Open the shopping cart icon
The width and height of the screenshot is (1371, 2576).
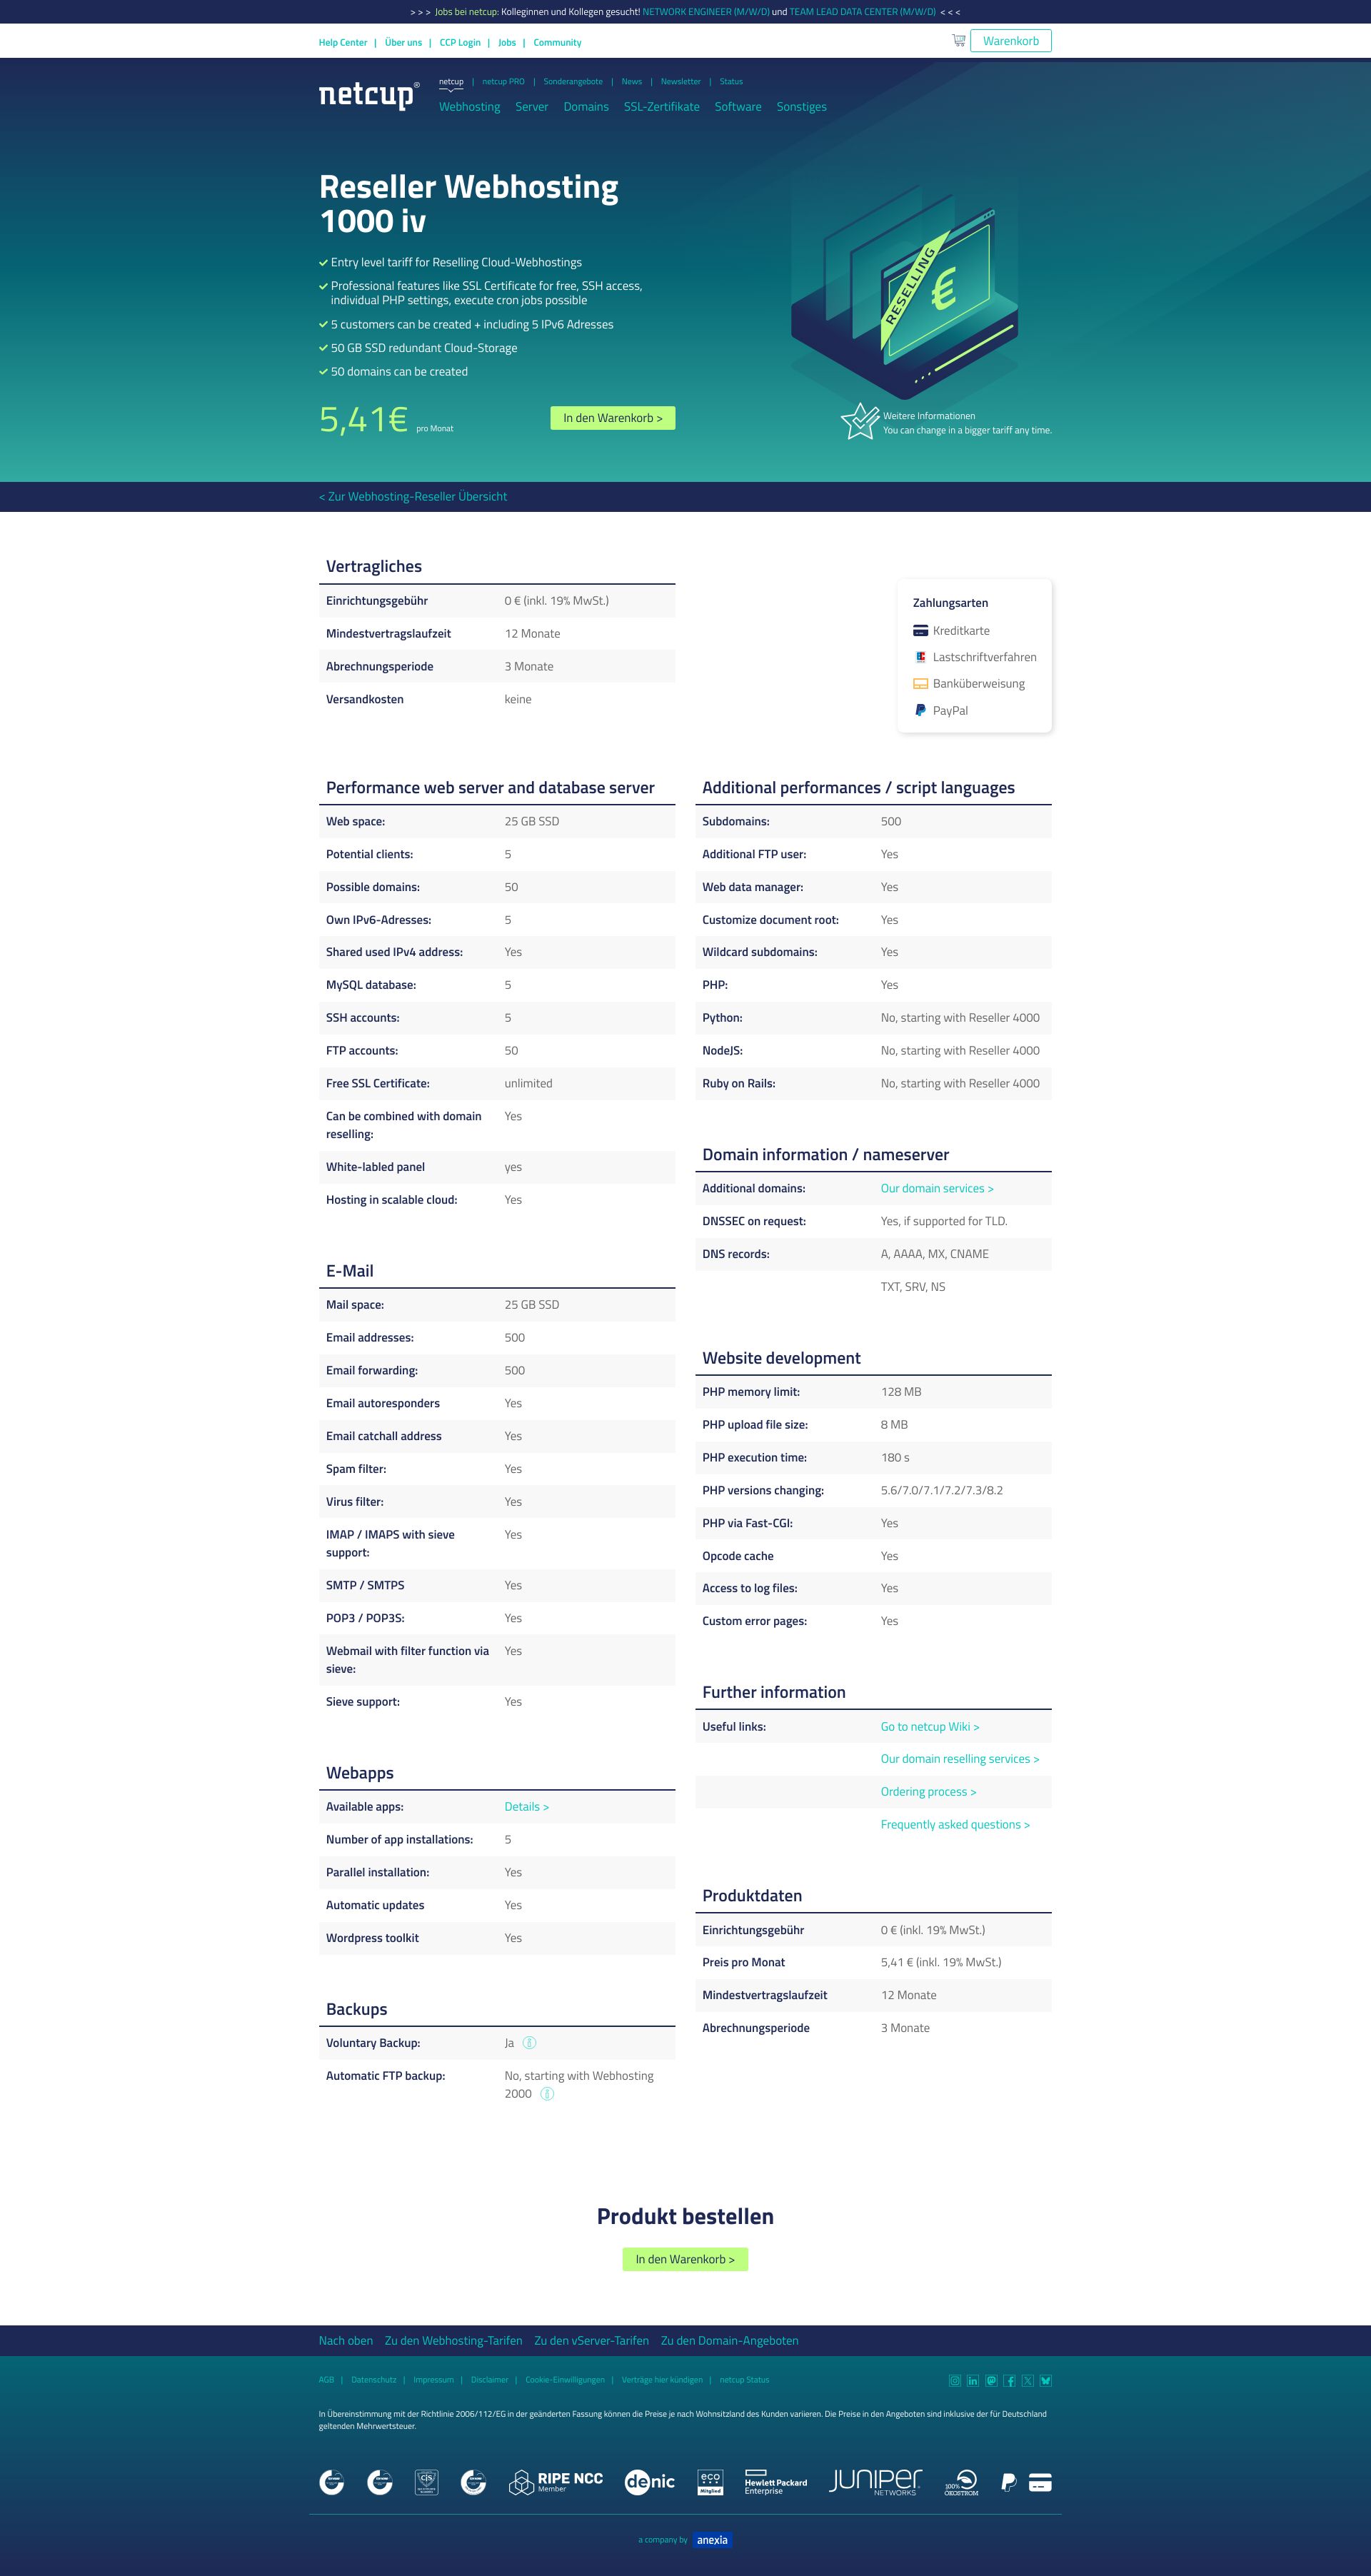pyautogui.click(x=958, y=40)
